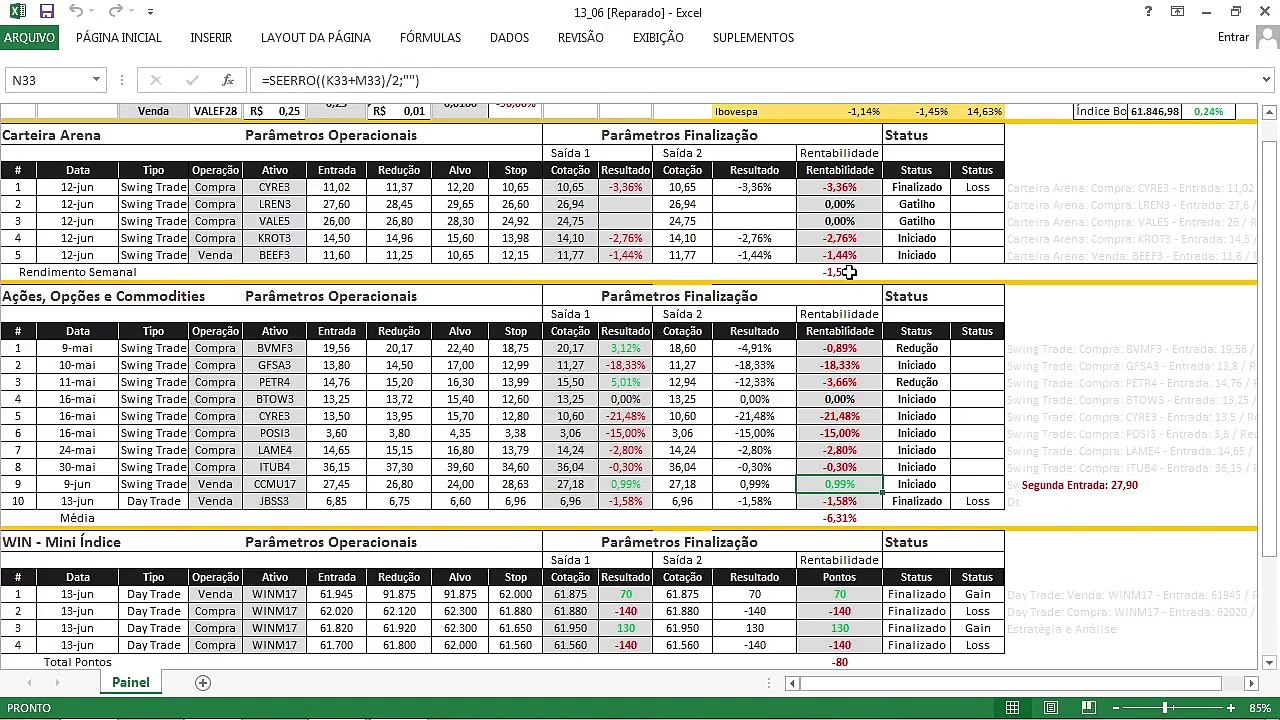Screen dimensions: 1280x720
Task: Click the Segunda Entrada: 27,90 note
Action: [1079, 485]
